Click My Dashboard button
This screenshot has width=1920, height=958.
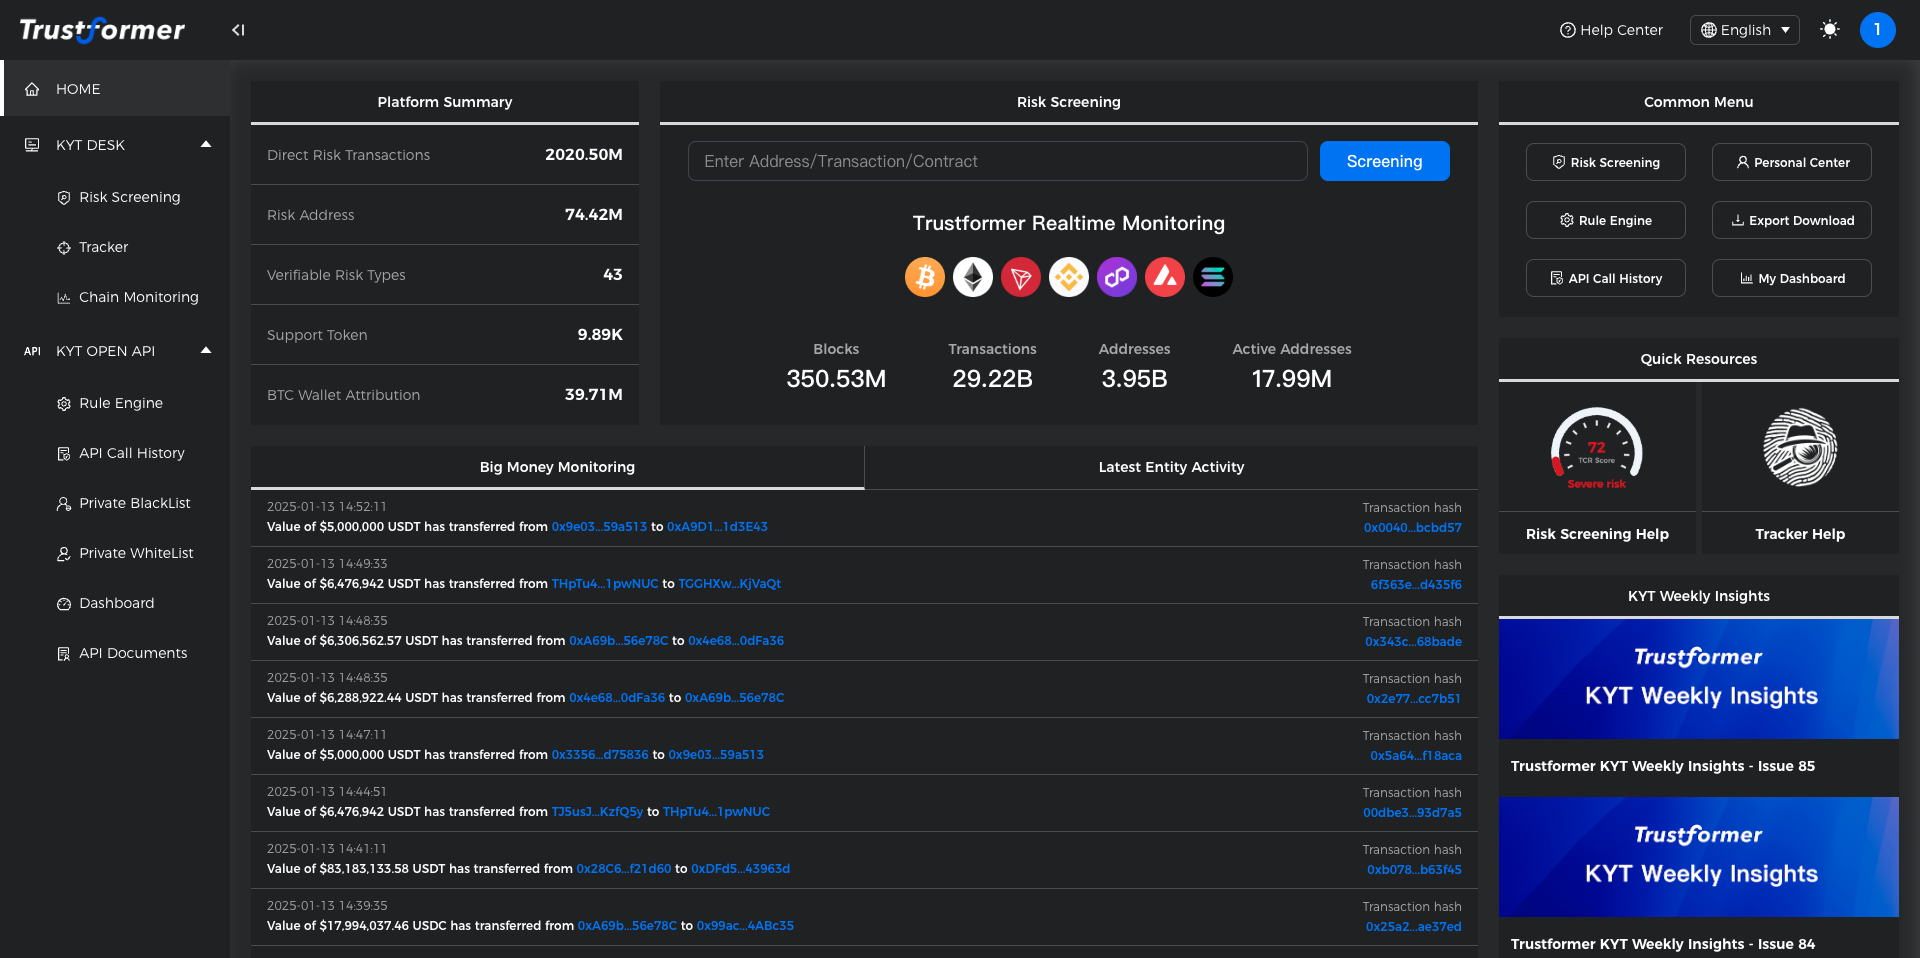pyautogui.click(x=1791, y=278)
